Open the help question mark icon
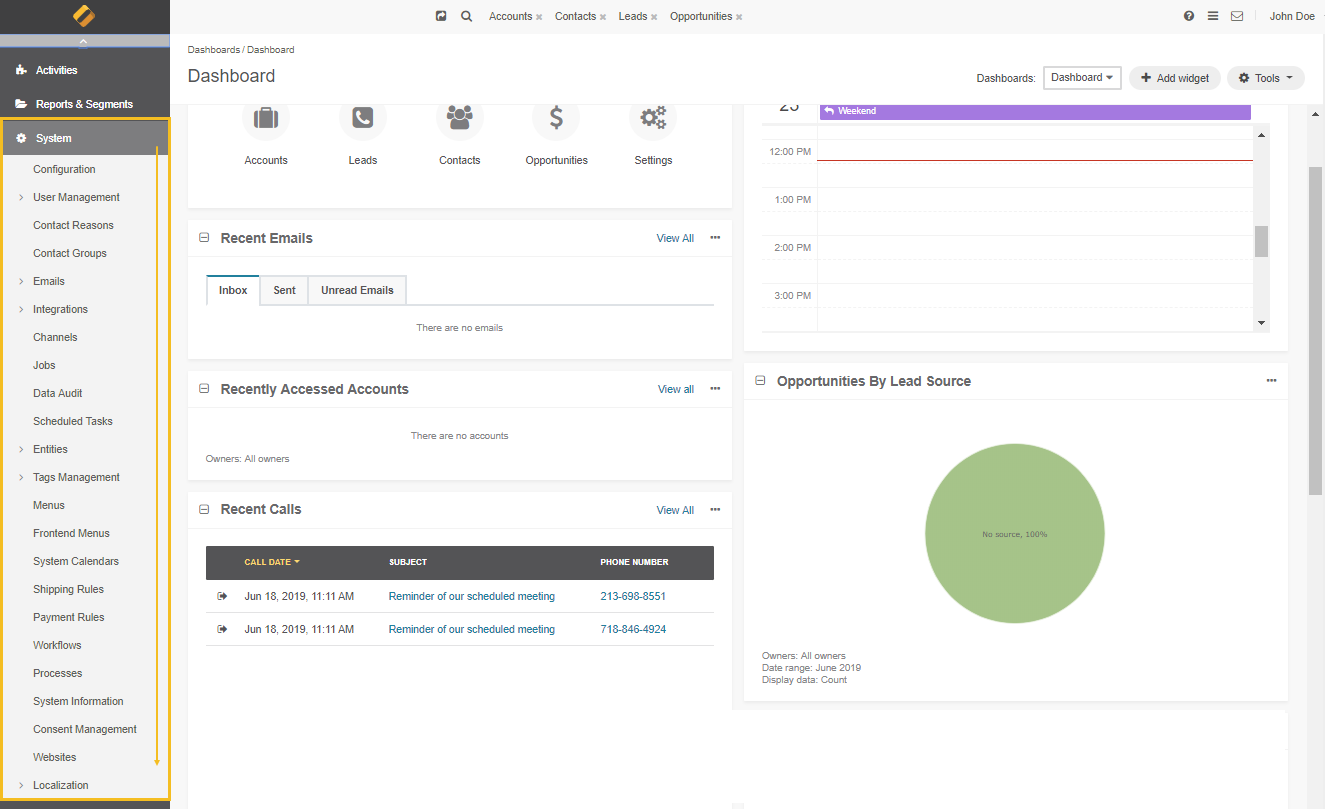Viewport: 1325px width, 809px height. [1189, 16]
